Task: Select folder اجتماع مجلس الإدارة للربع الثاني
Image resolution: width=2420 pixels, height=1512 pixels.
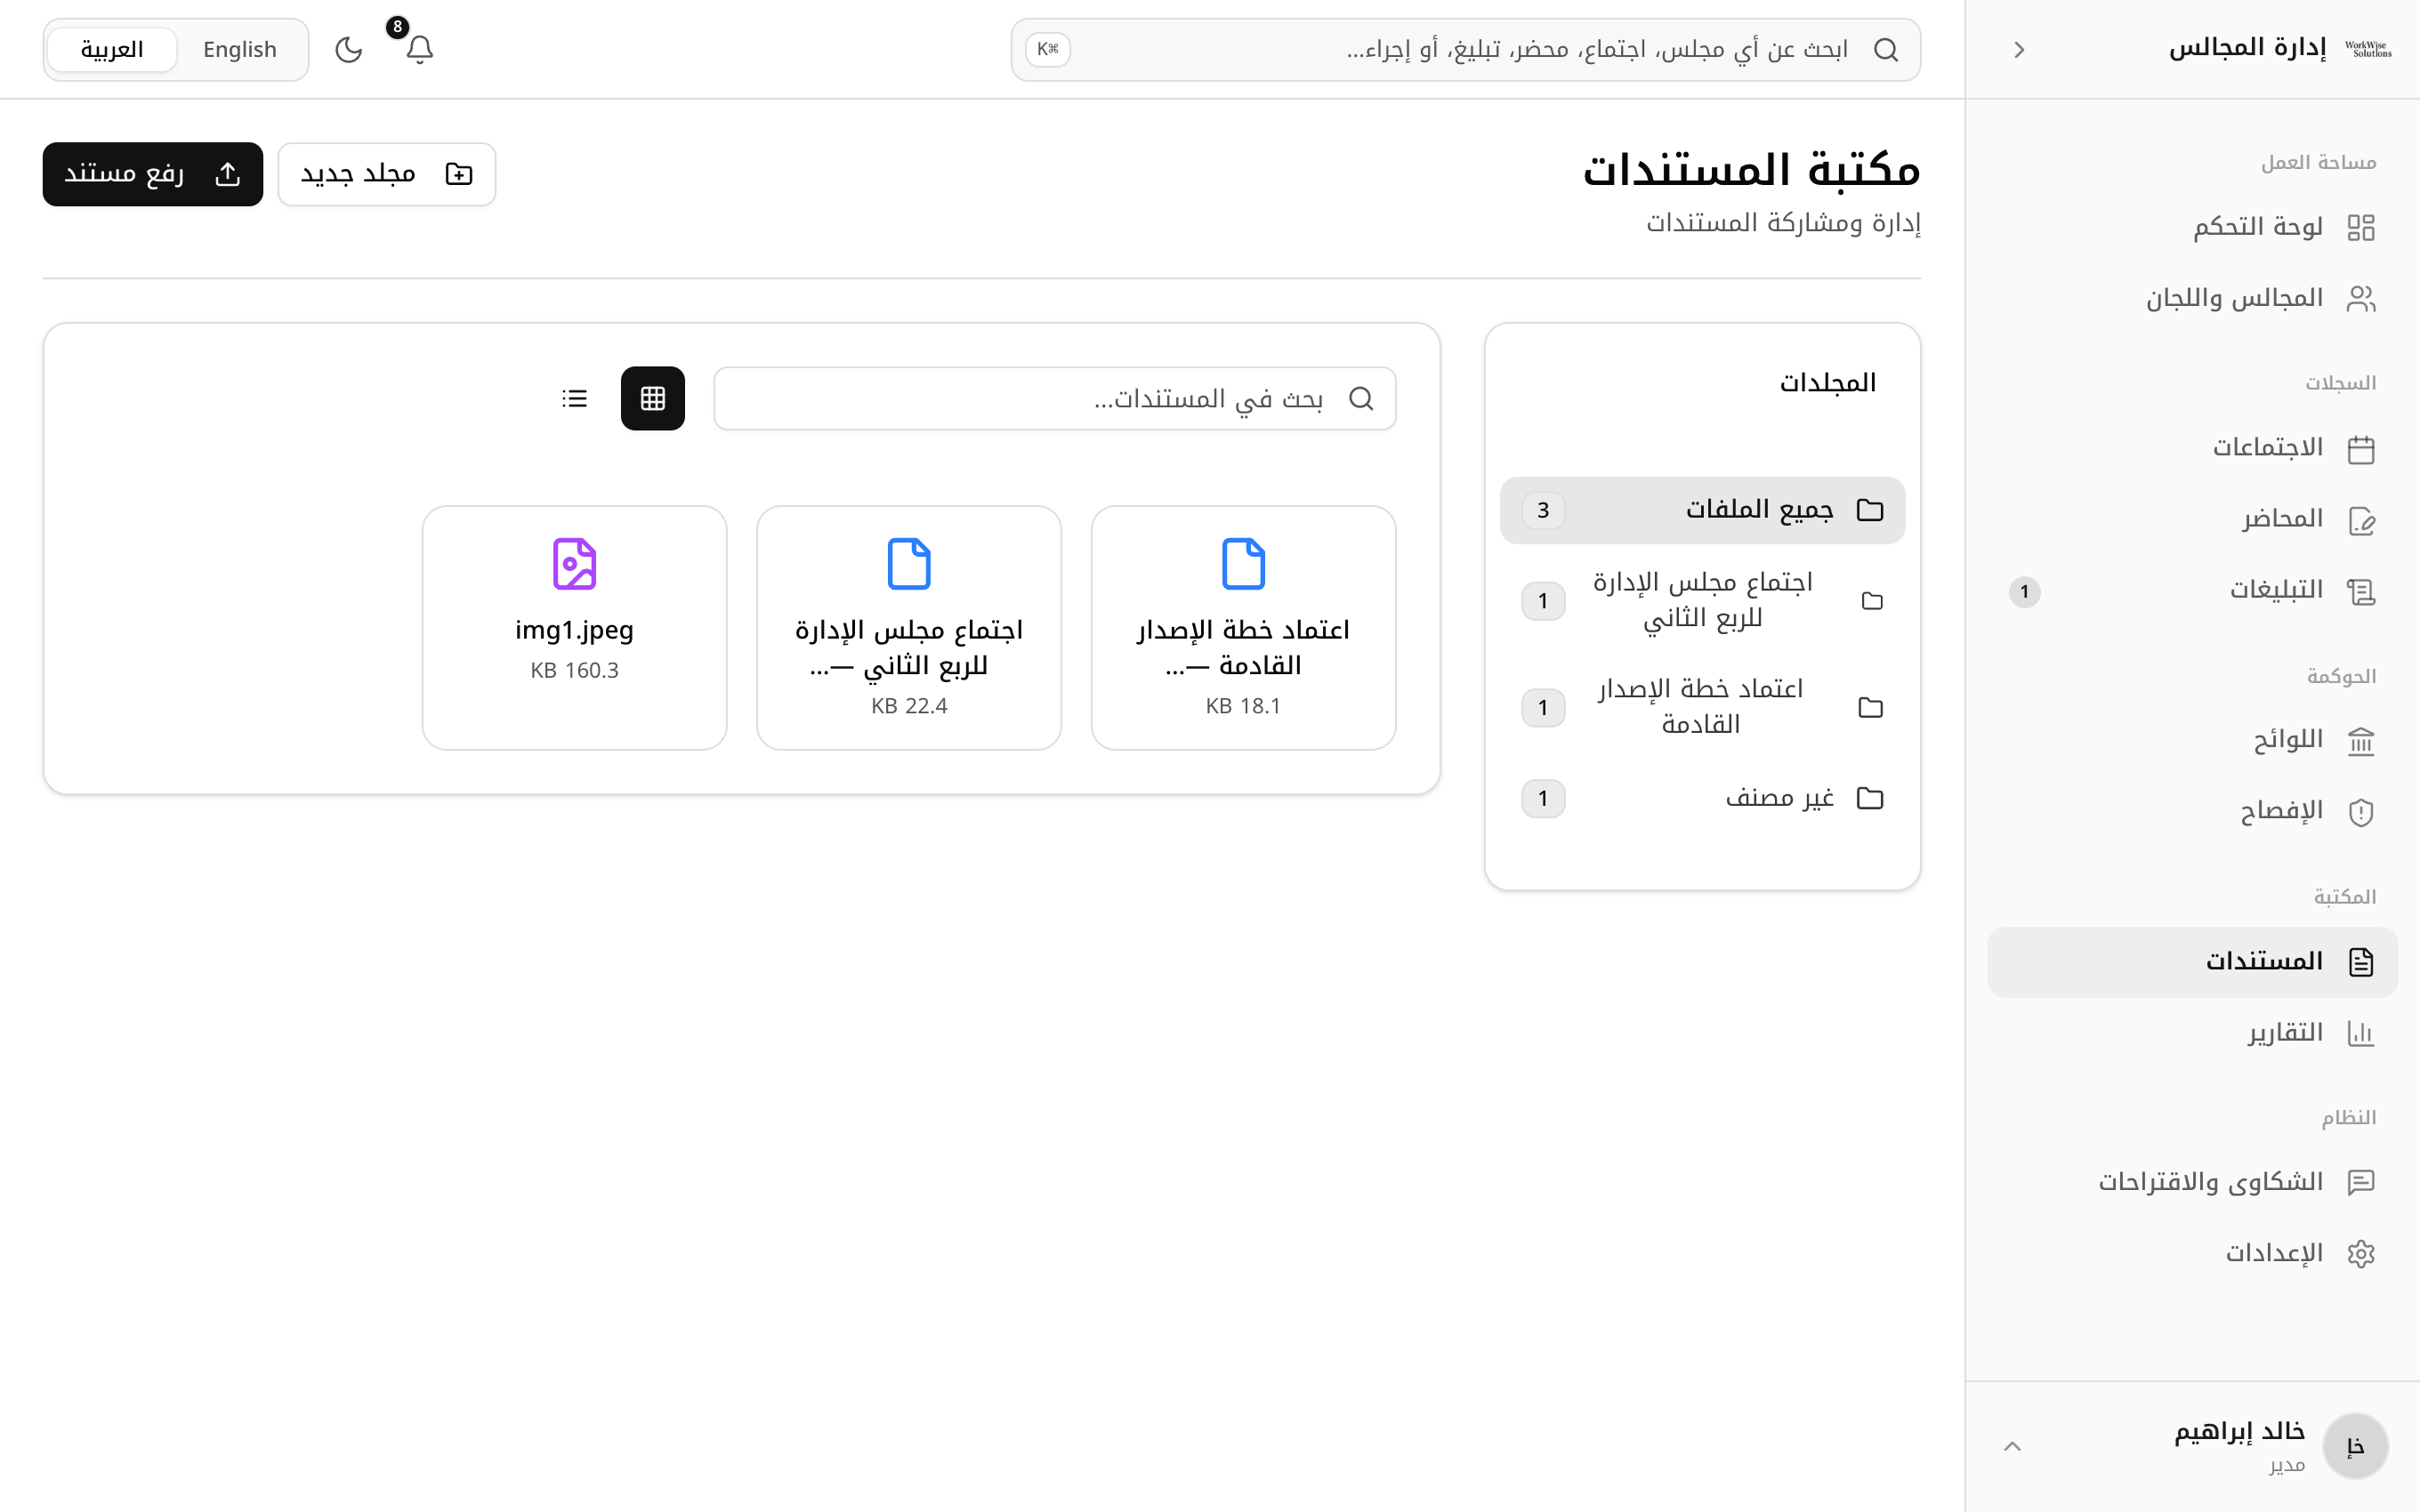Action: point(1702,600)
